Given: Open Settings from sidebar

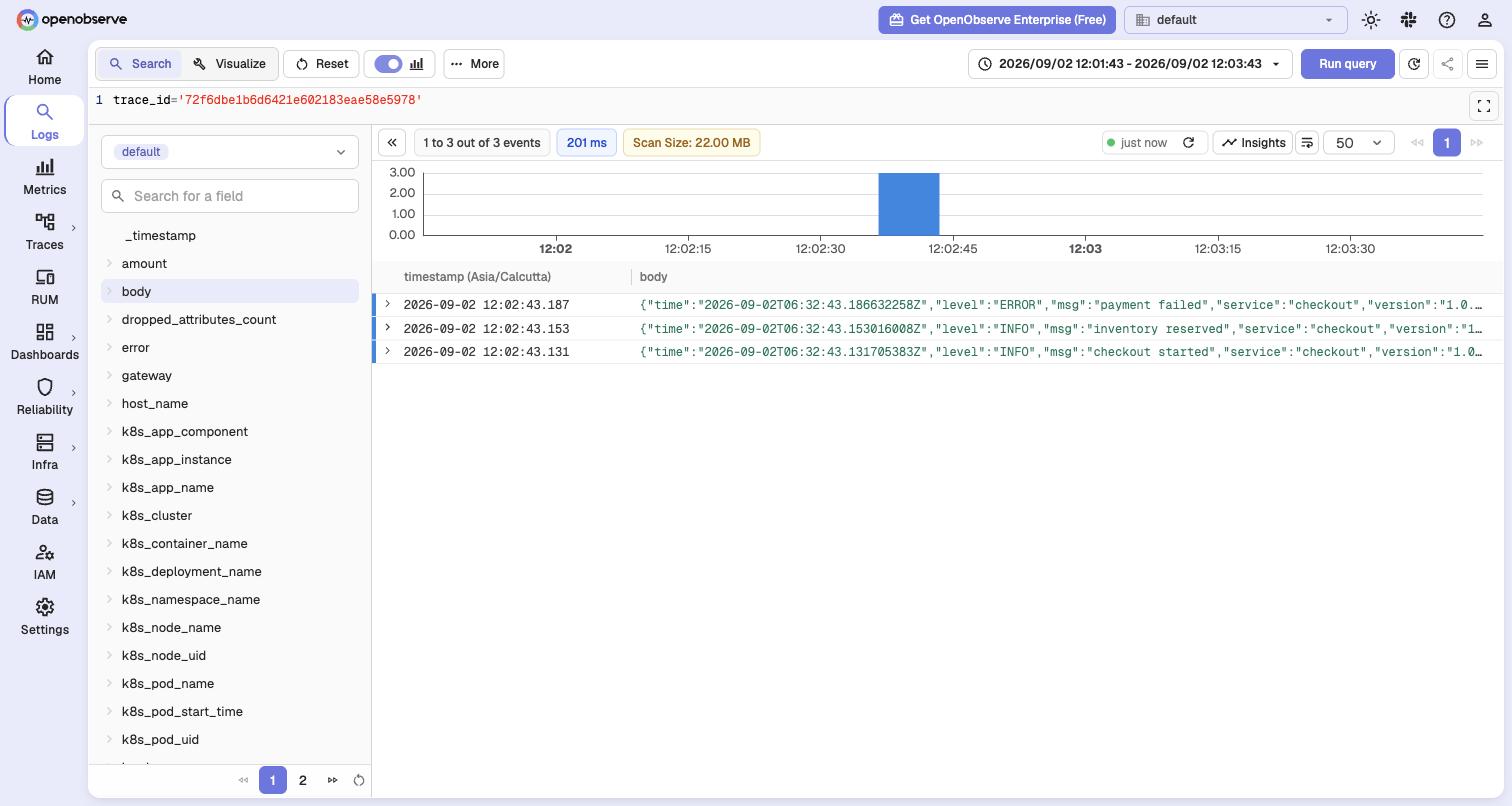Looking at the screenshot, I should tap(44, 617).
